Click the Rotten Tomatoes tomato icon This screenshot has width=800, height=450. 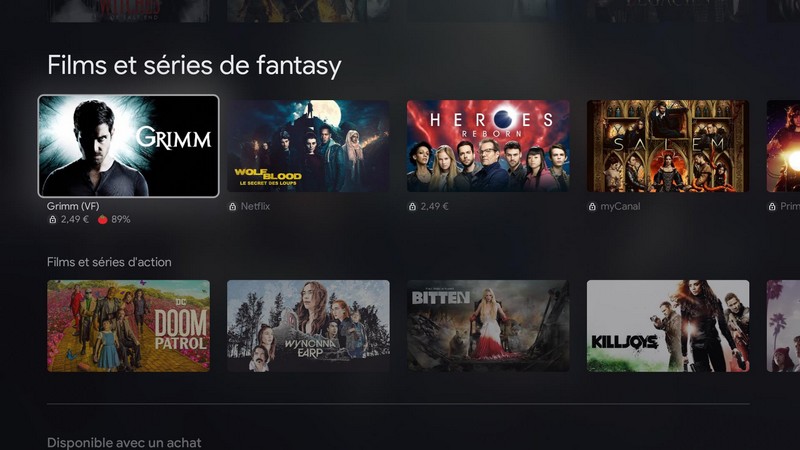(x=103, y=219)
